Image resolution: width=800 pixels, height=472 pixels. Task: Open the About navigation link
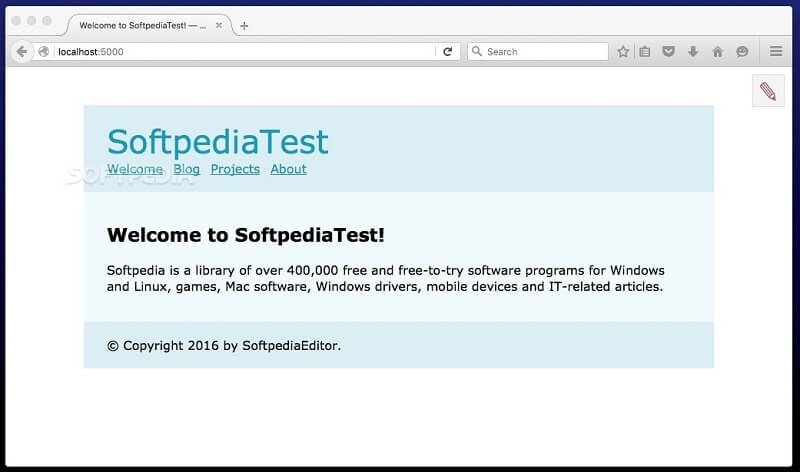pos(288,169)
